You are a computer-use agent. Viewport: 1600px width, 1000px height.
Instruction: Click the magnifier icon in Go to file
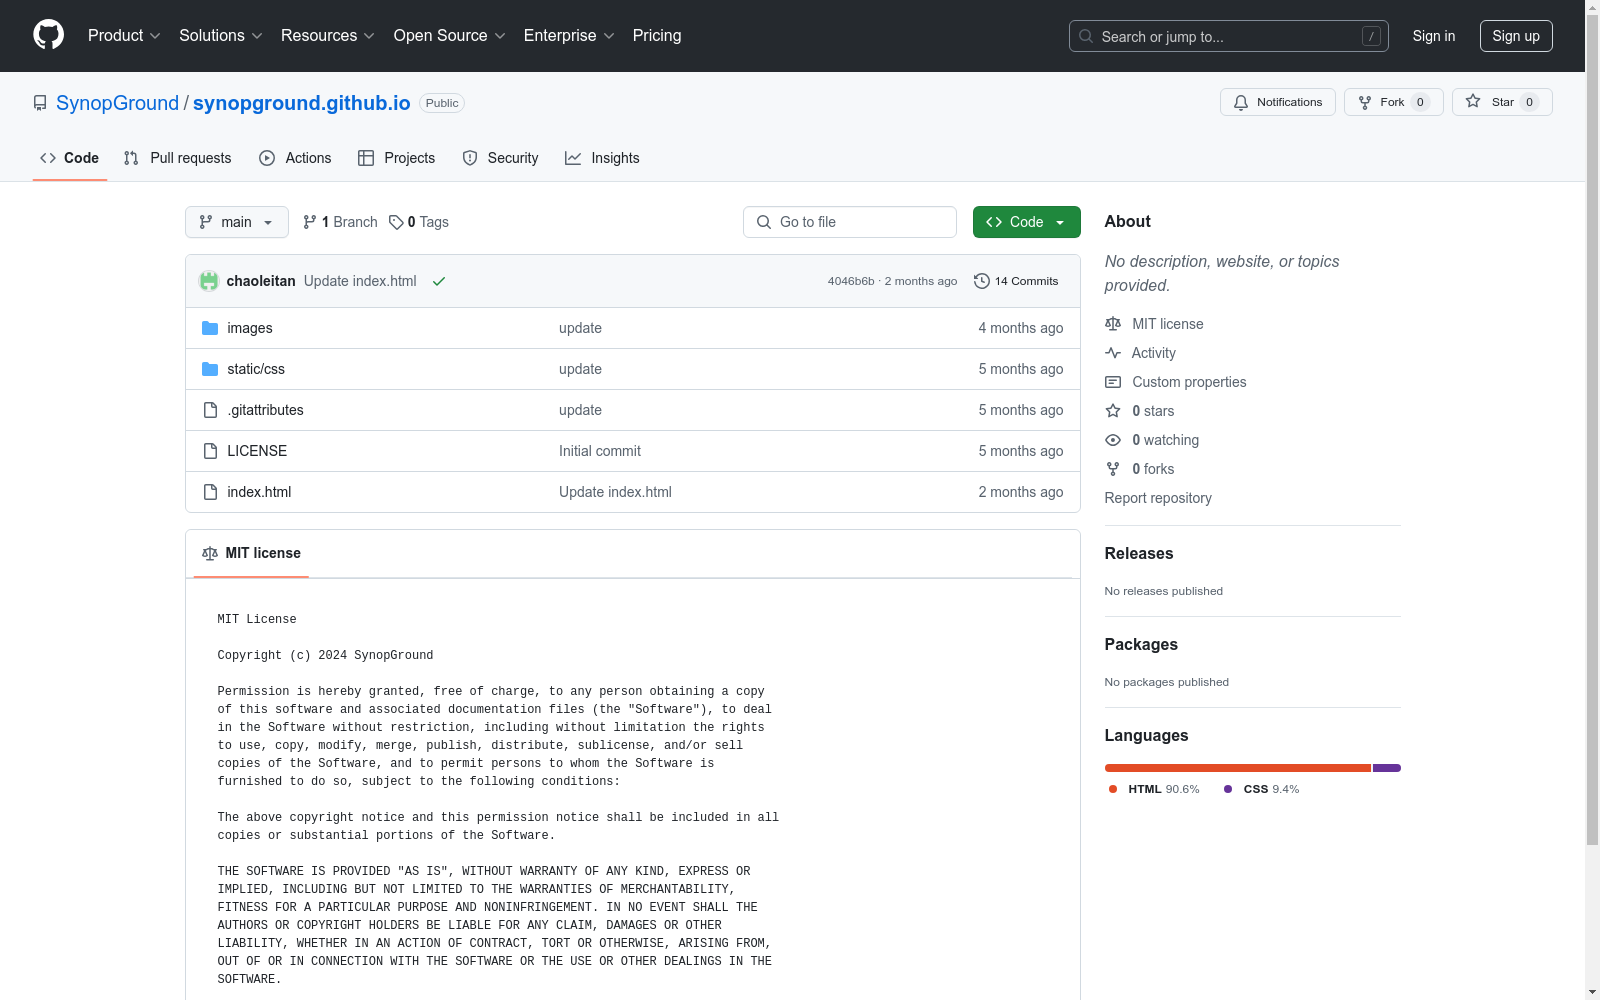(764, 222)
